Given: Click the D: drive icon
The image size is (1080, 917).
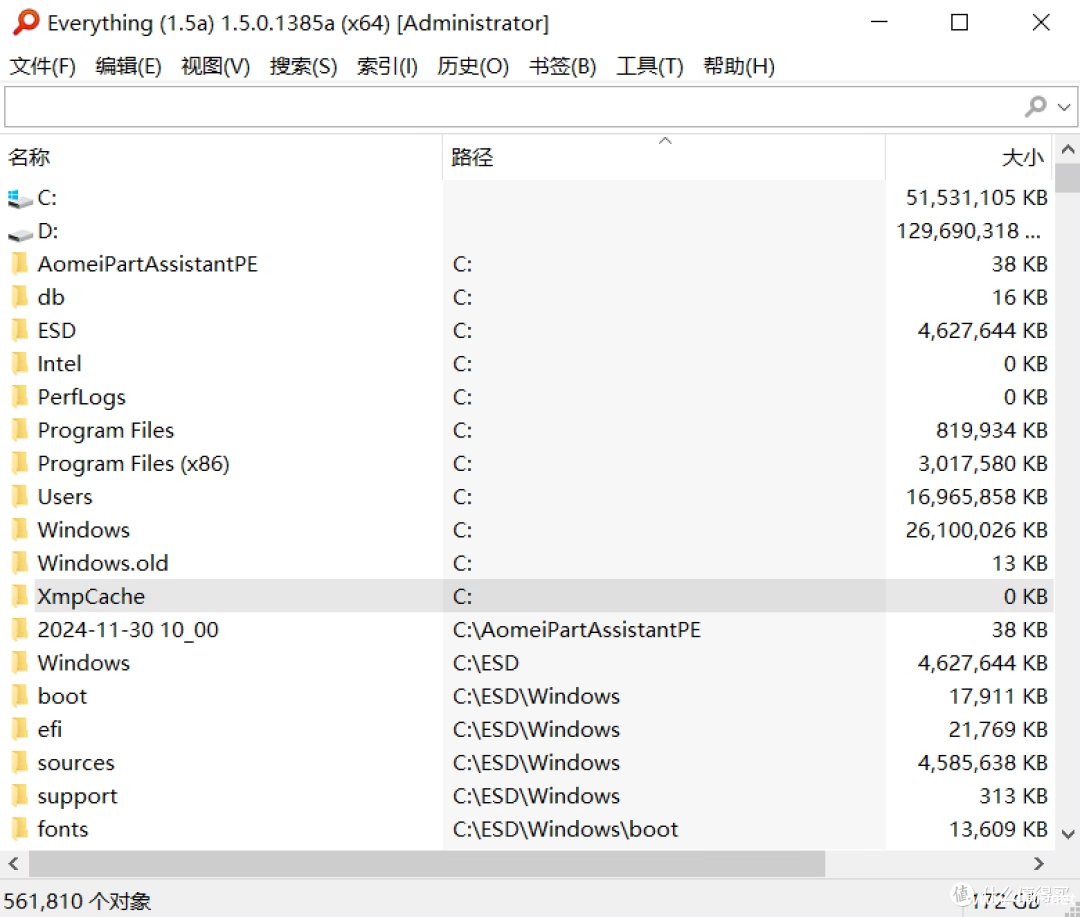Looking at the screenshot, I should [x=20, y=232].
